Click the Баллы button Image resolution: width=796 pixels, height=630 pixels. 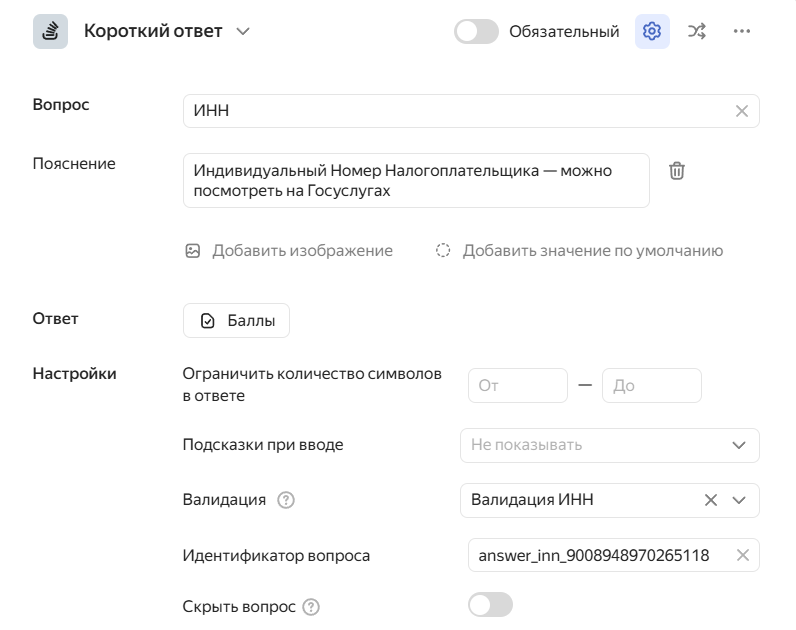point(236,320)
